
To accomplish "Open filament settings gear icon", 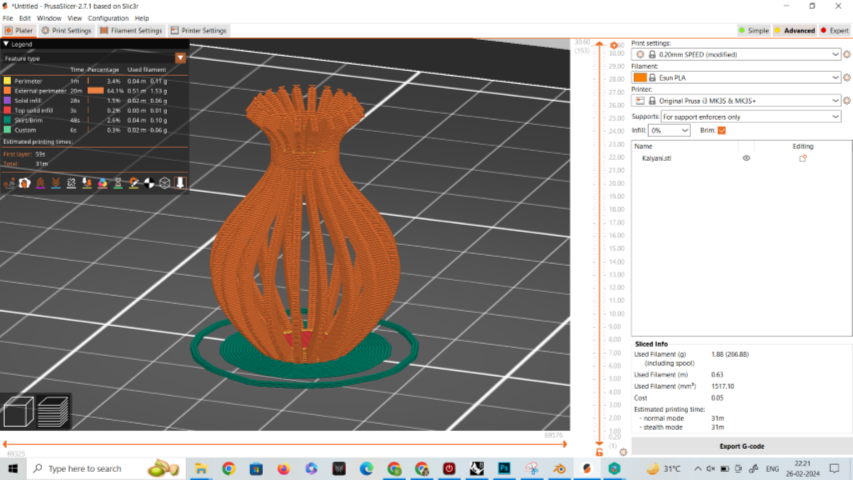I will pos(846,77).
